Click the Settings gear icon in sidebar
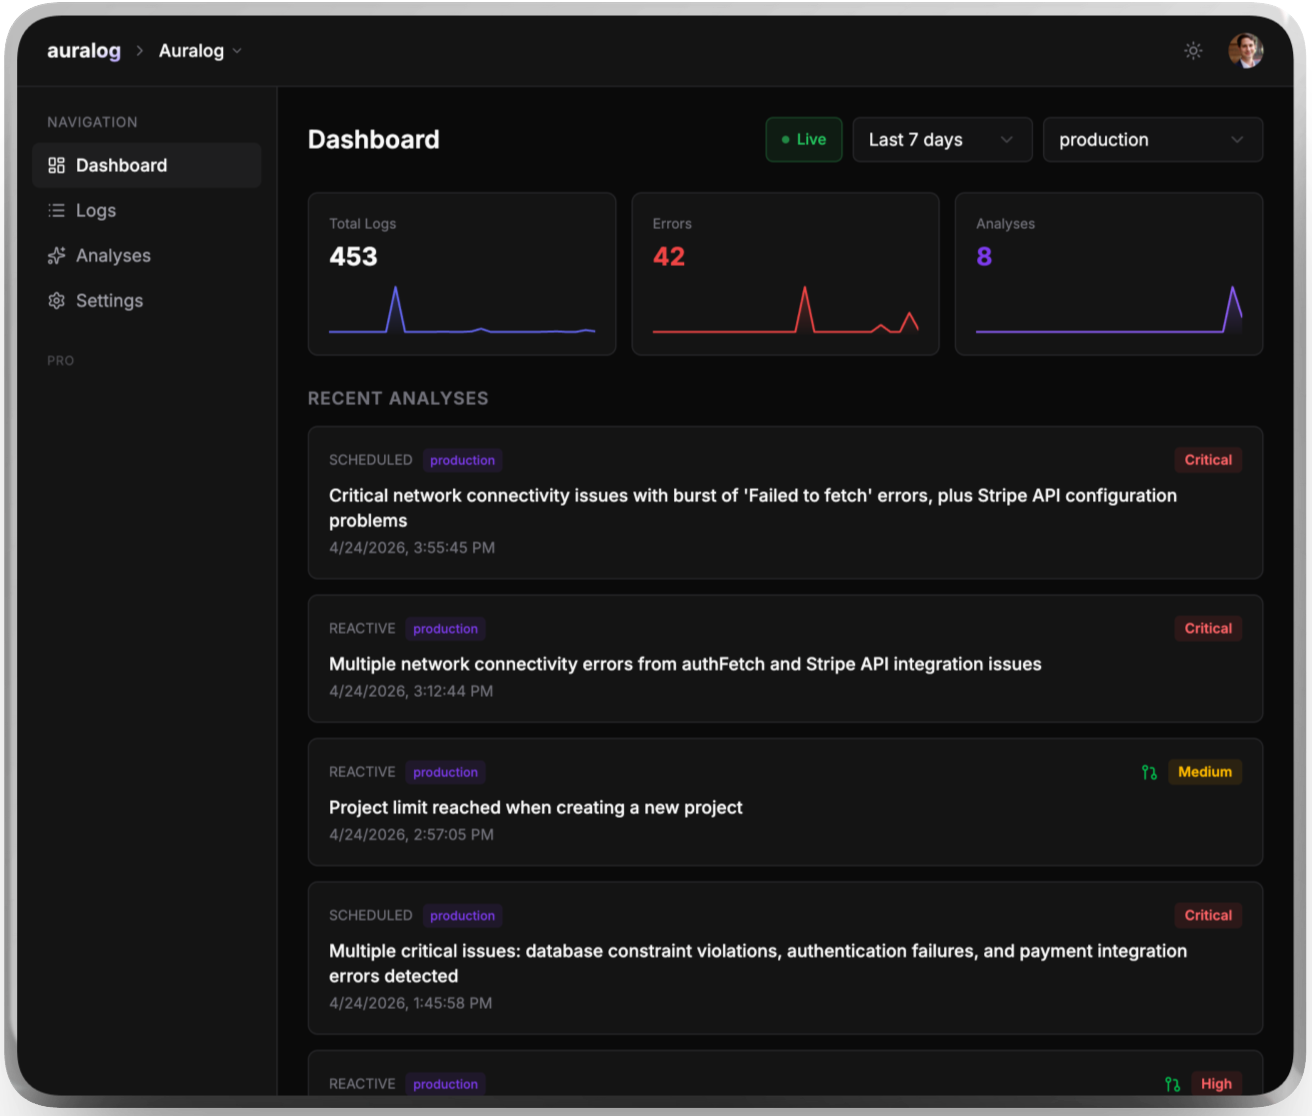The width and height of the screenshot is (1312, 1116). click(x=56, y=300)
